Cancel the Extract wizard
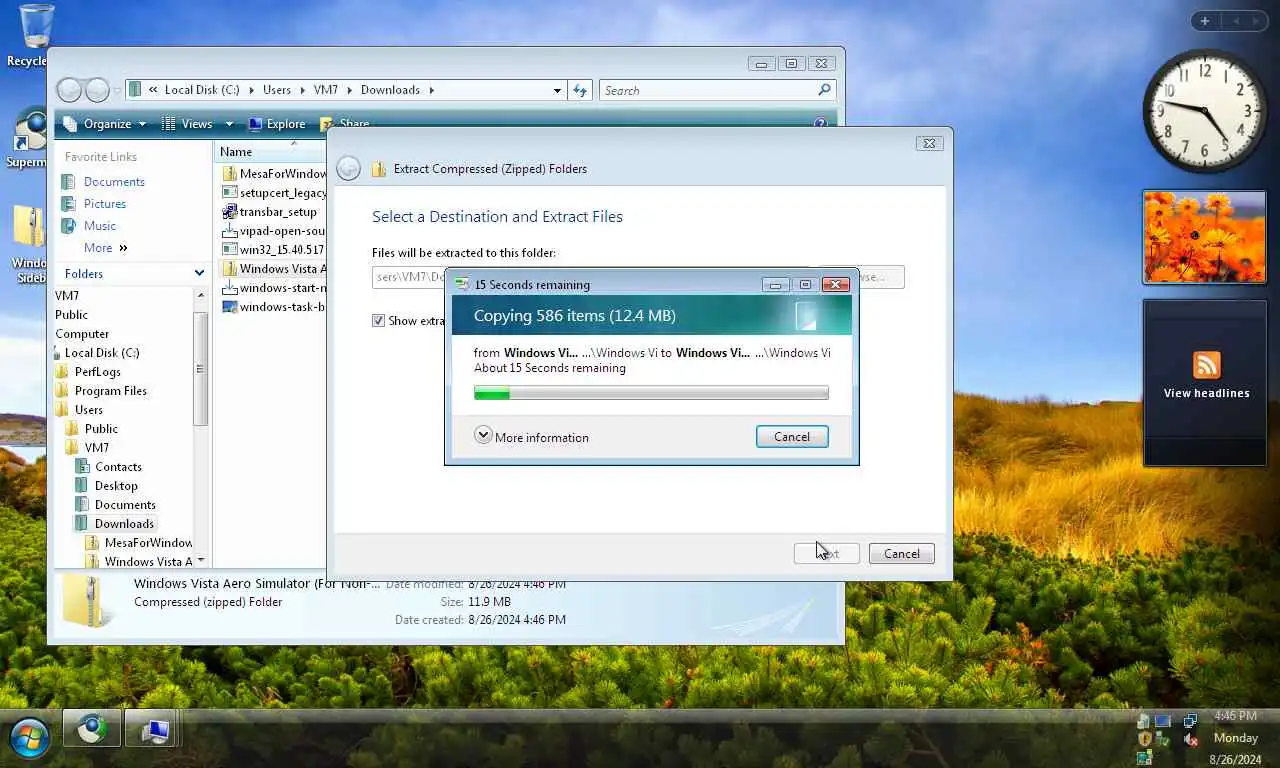 pyautogui.click(x=901, y=554)
